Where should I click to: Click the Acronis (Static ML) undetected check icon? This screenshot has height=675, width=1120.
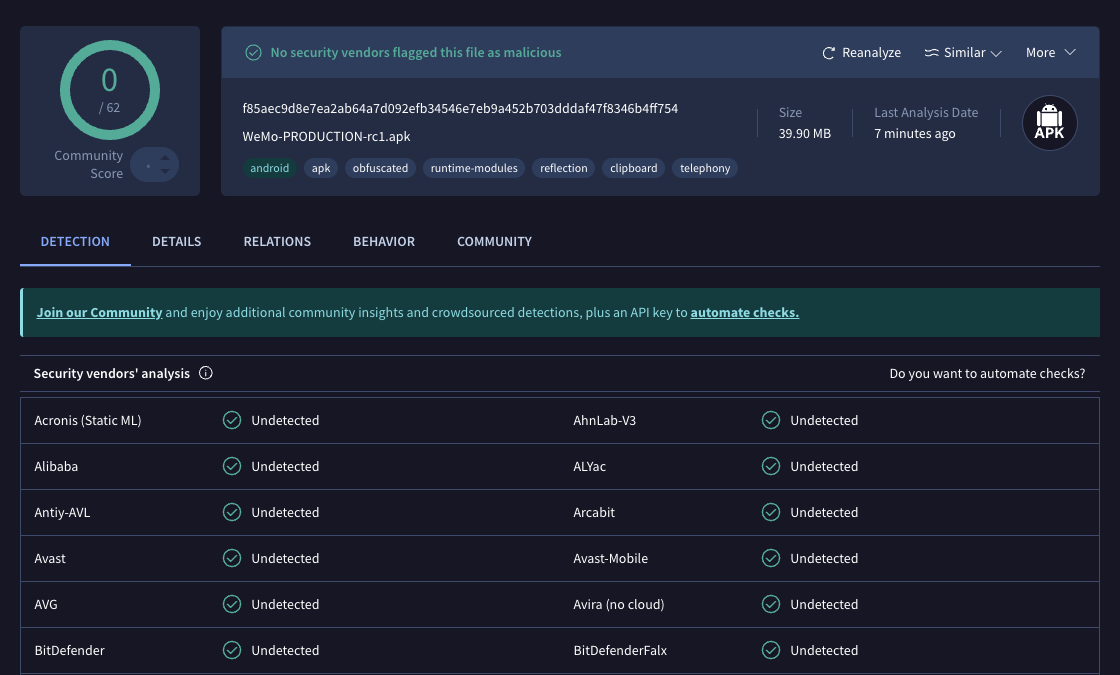pyautogui.click(x=232, y=420)
